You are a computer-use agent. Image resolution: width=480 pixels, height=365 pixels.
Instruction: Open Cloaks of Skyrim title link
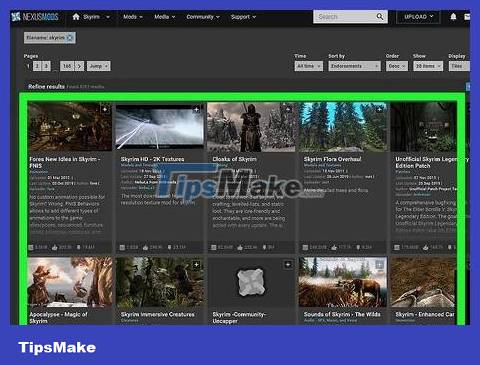click(235, 159)
